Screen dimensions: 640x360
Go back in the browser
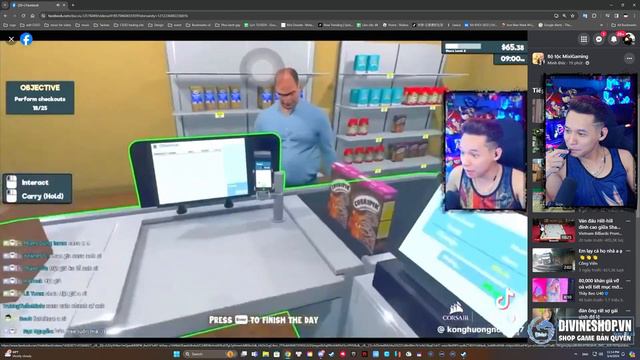5,16
